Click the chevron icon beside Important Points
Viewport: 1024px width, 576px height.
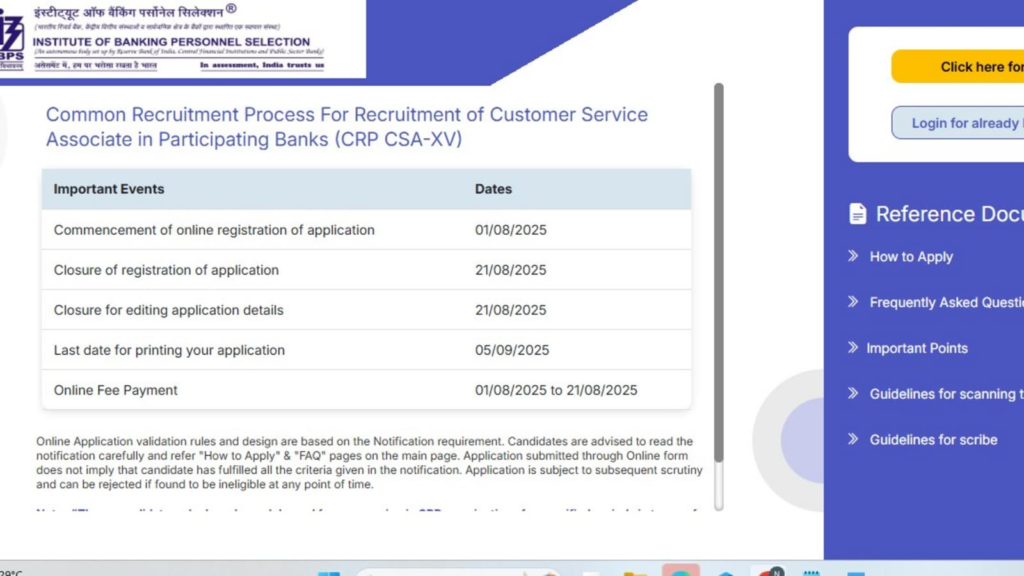[852, 348]
